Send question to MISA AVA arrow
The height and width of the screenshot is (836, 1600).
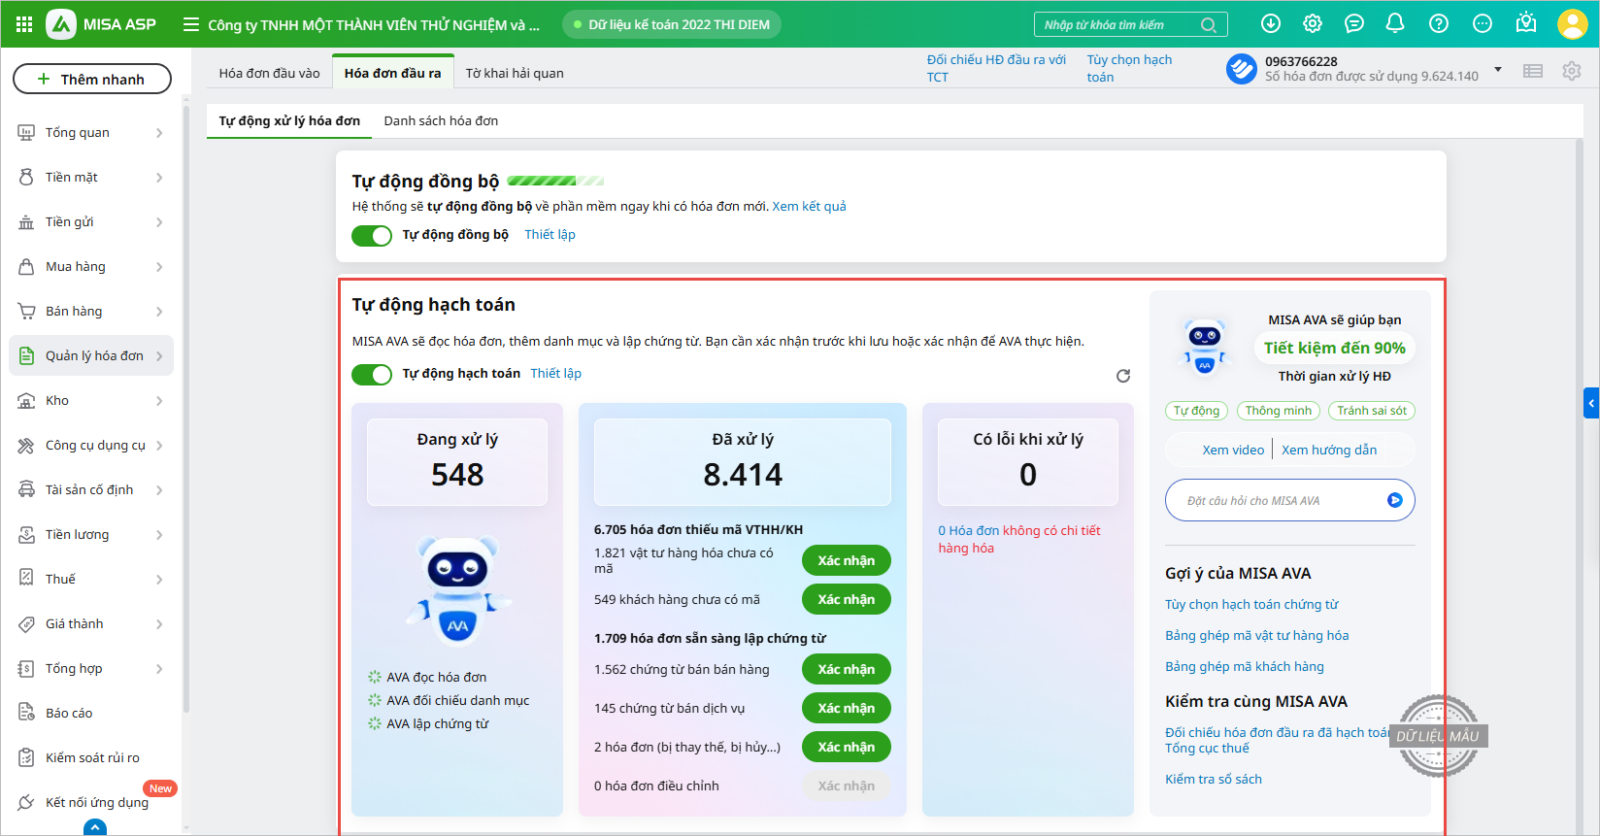[1394, 500]
